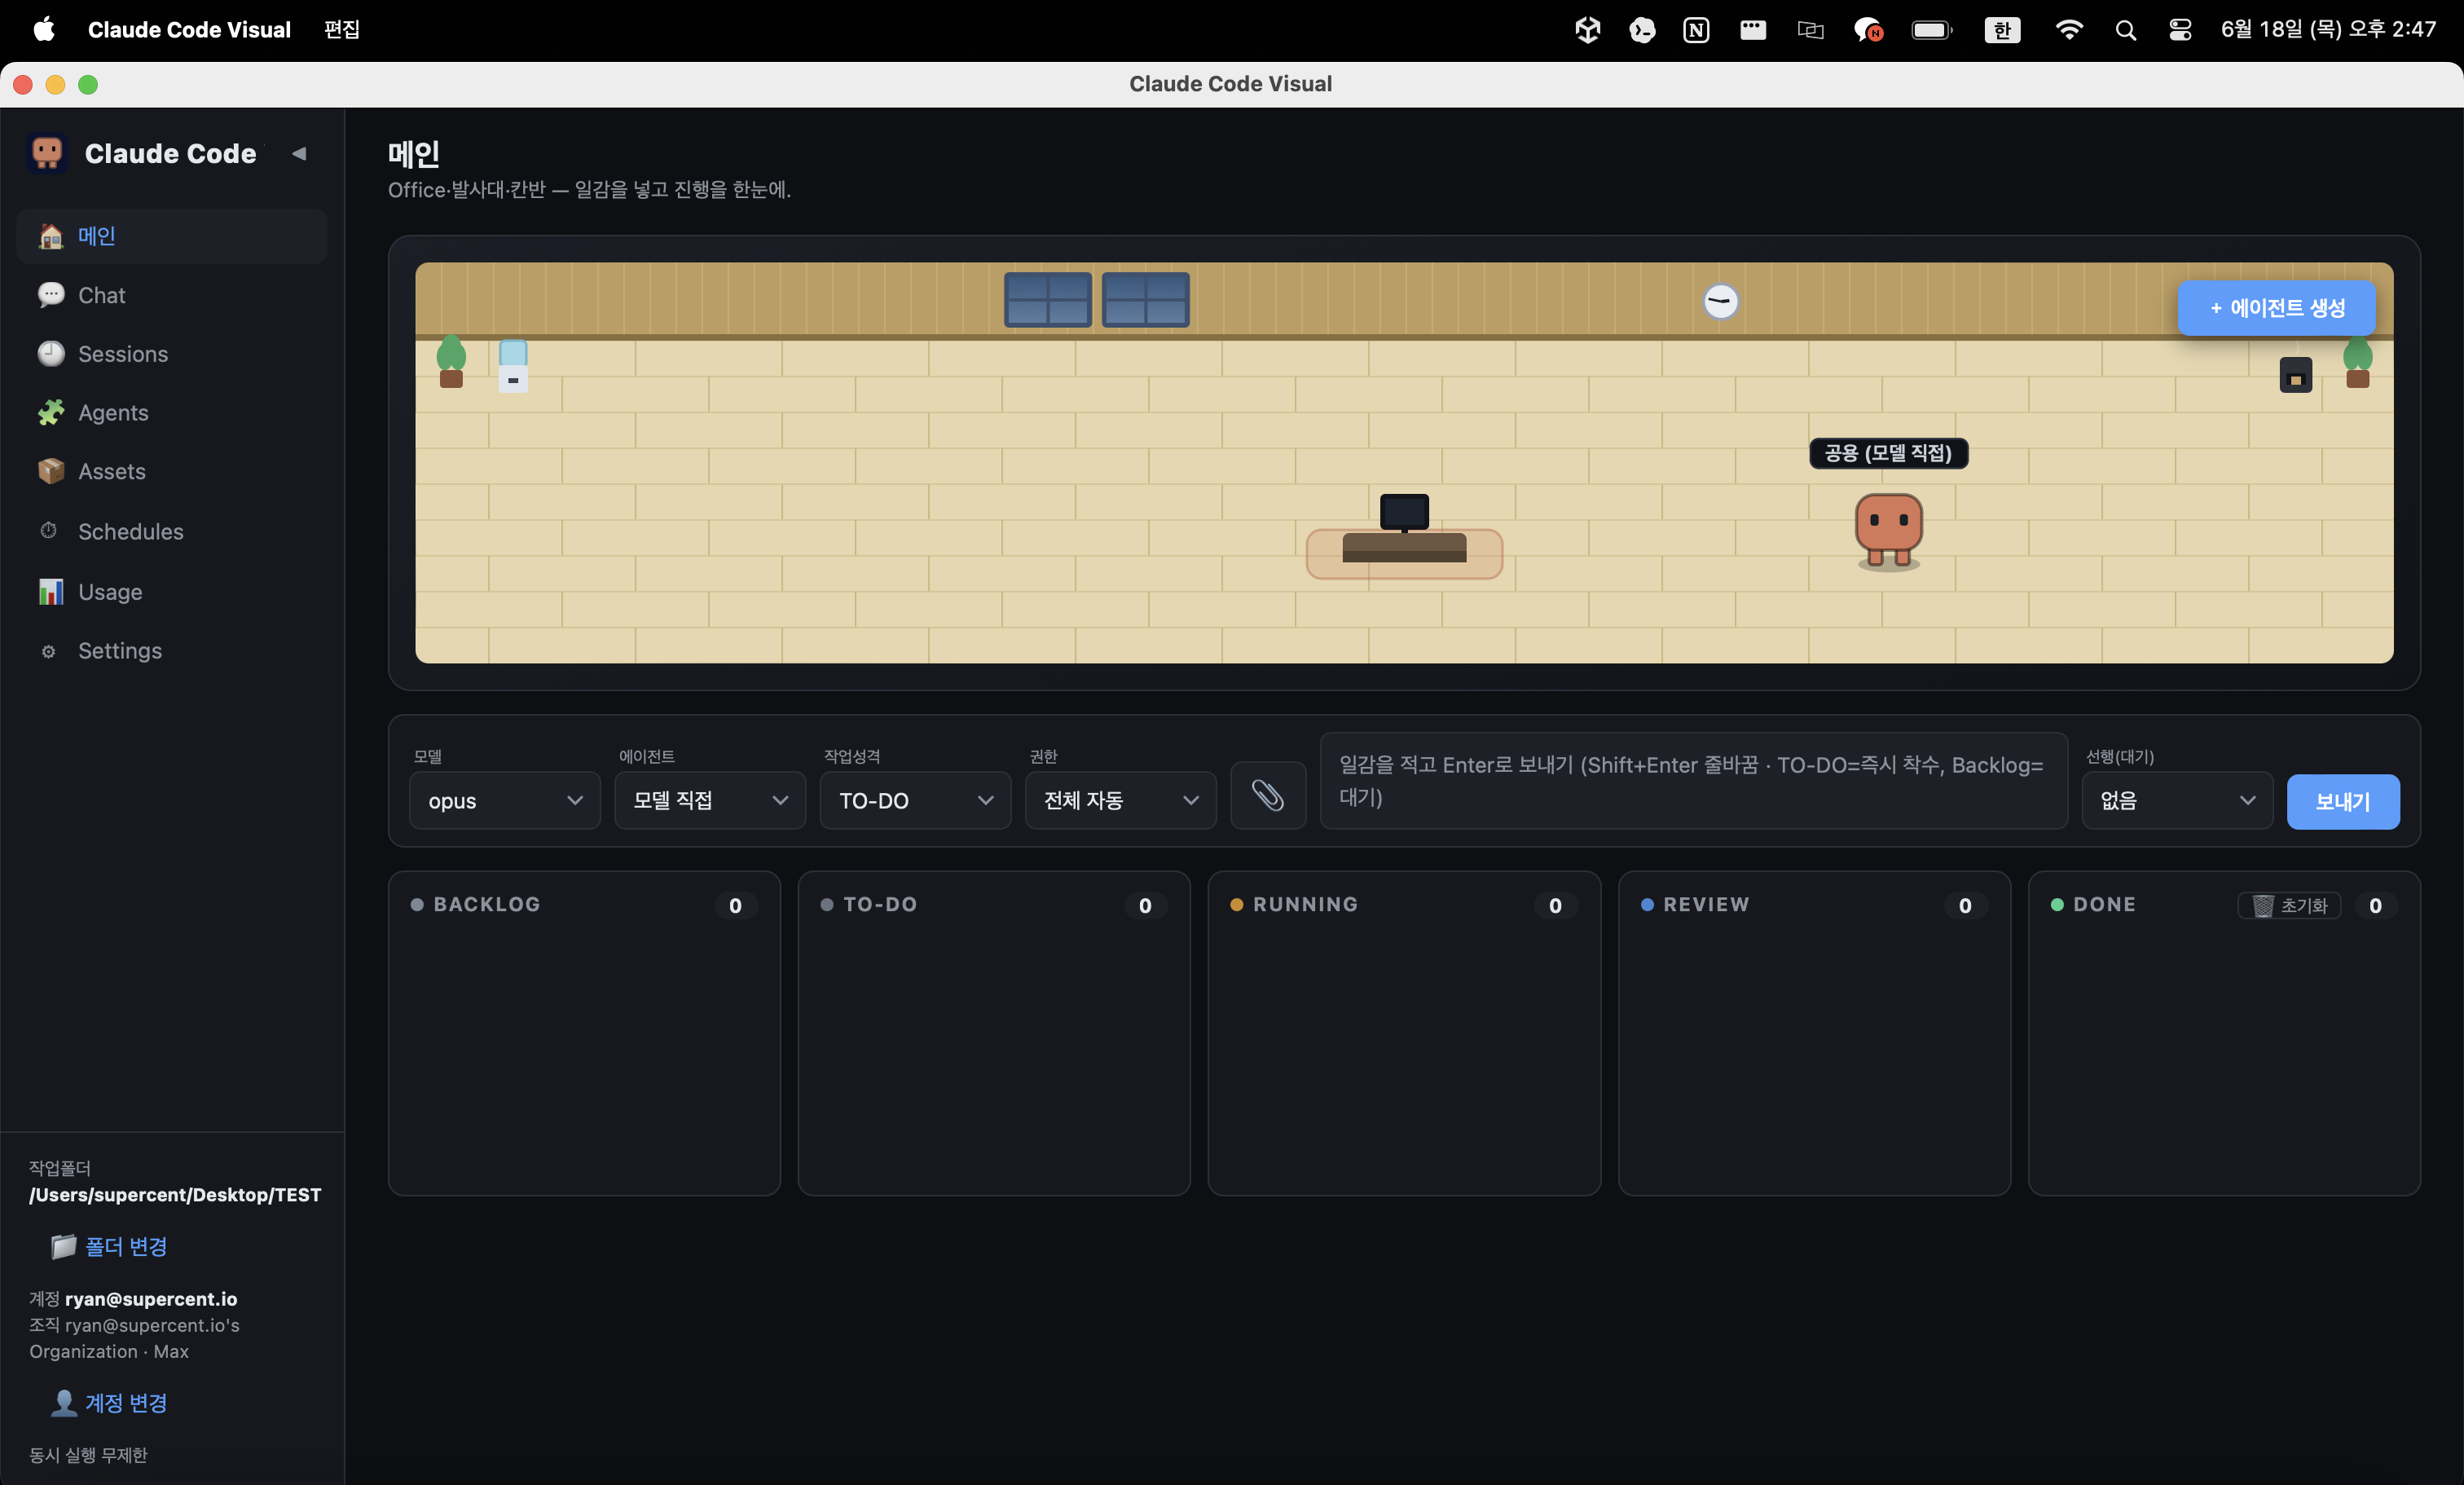Screen dimensions: 2464x1485
Task: Click the + 에이전트 생성 button
Action: tap(2276, 308)
